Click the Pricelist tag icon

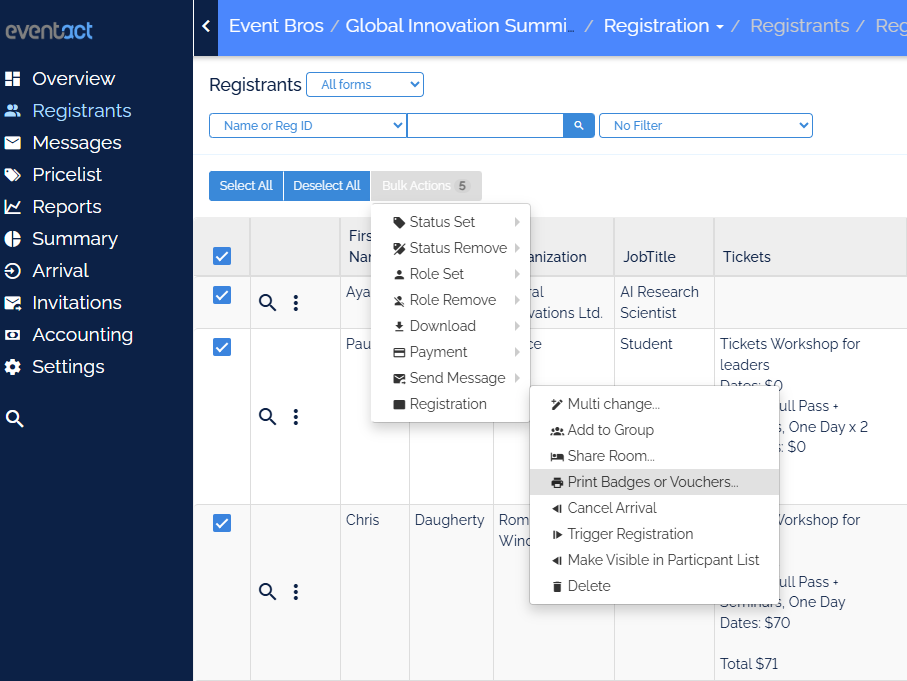[x=13, y=175]
